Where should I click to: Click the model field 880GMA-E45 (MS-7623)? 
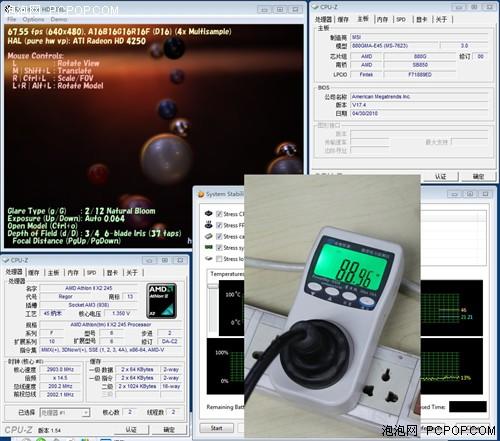pos(394,46)
